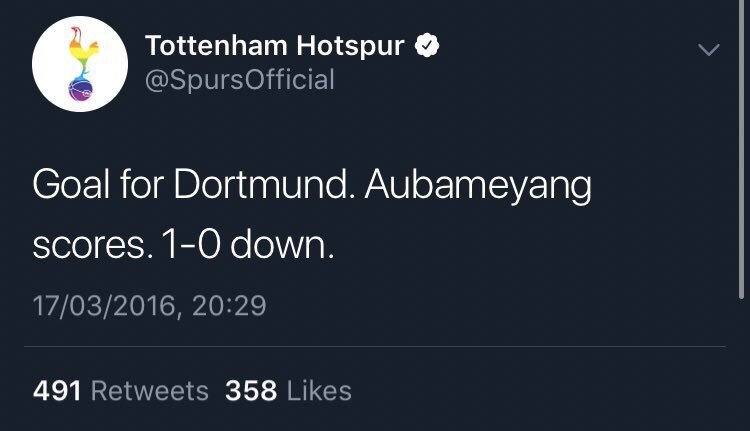
Task: Click the rainbow cockerel logo
Action: tap(79, 63)
